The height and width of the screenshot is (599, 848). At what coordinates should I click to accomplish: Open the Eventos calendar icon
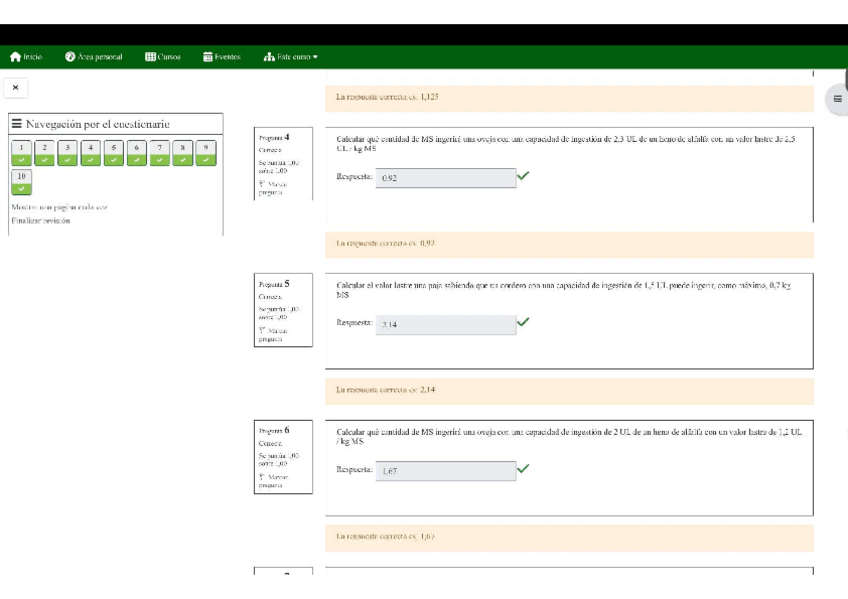click(x=208, y=57)
